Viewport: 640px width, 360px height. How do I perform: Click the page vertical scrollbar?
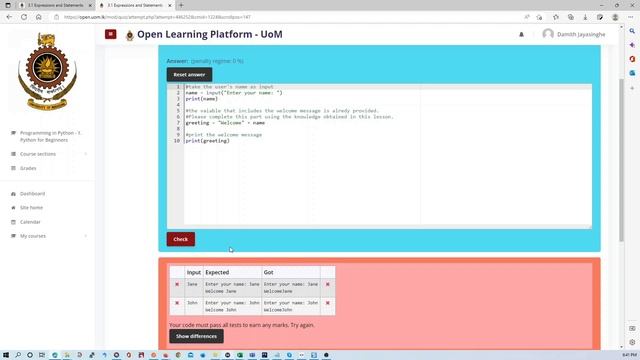[x=621, y=159]
